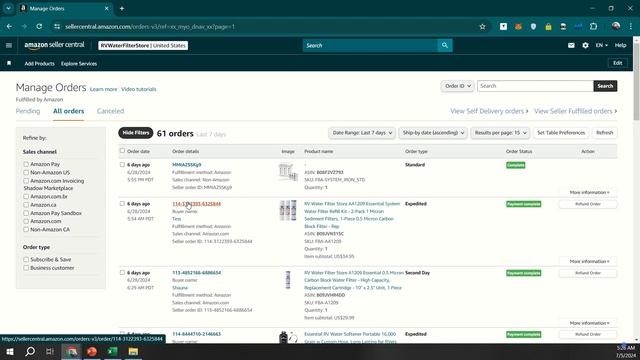Open the RVWaterFilterStore account switcher
Viewport: 640px width, 360px height.
point(143,45)
